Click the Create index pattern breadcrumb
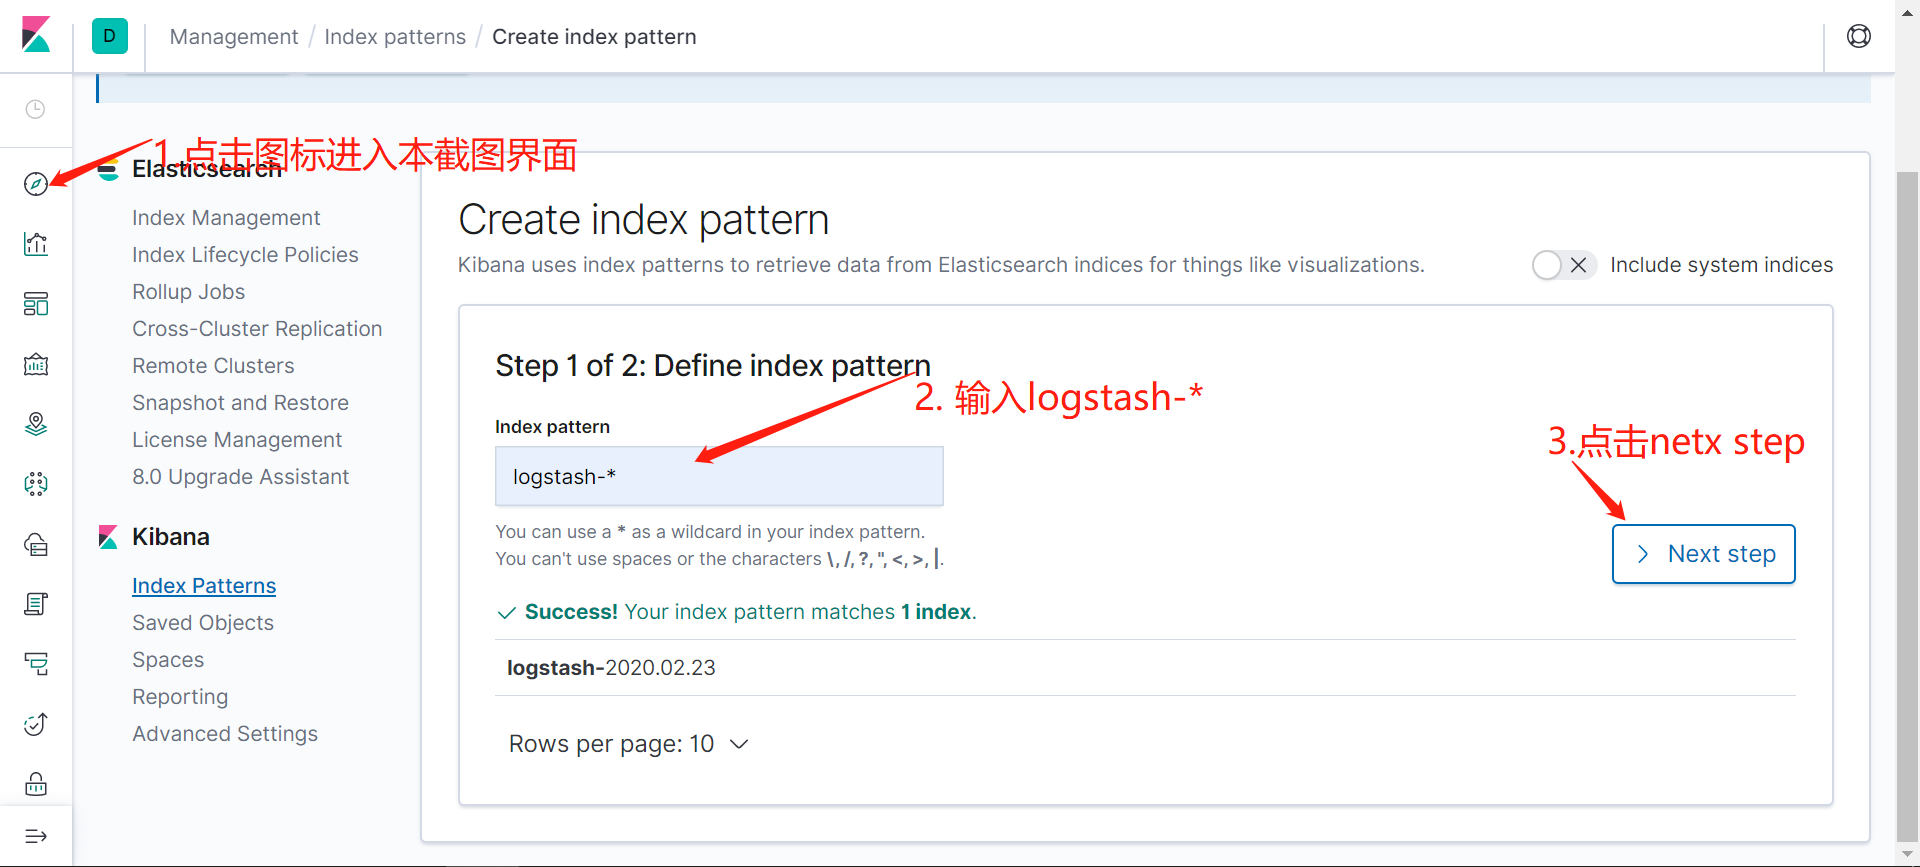This screenshot has width=1920, height=867. [x=594, y=37]
